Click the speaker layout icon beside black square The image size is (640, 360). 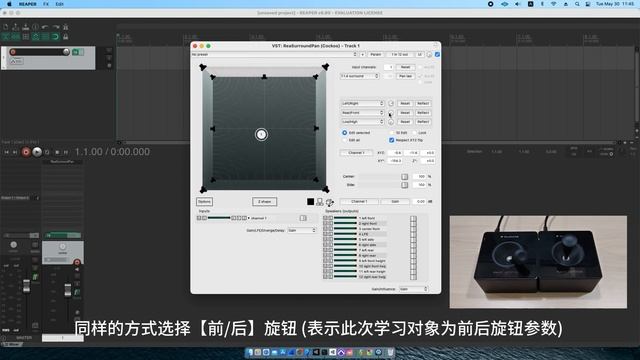[320, 202]
